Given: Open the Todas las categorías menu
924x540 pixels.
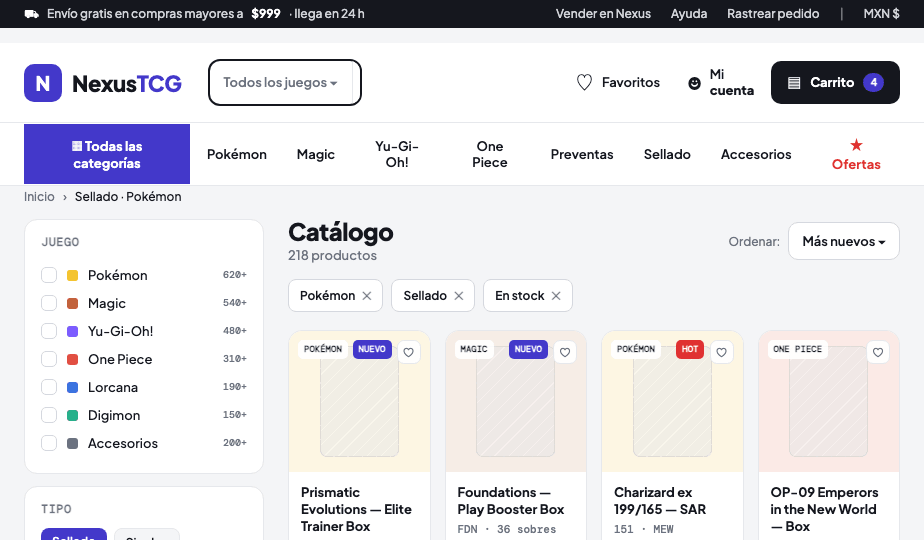Looking at the screenshot, I should coord(107,154).
